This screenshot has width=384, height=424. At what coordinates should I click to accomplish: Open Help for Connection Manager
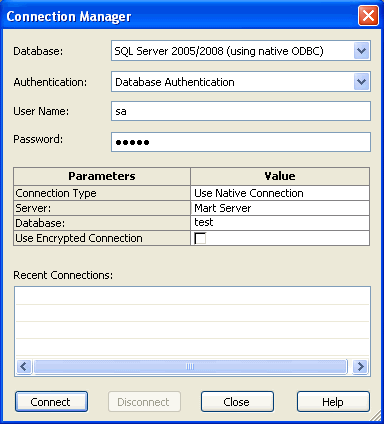333,402
